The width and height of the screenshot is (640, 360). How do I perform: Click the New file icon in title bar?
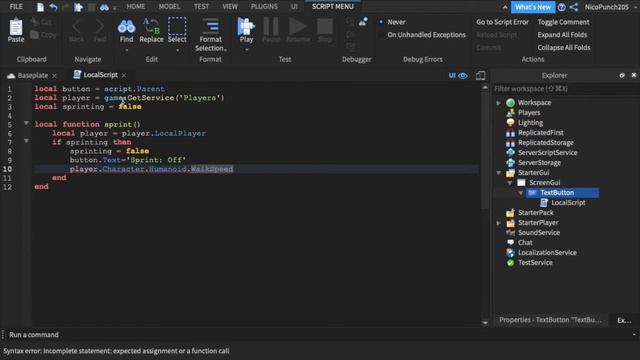tap(40, 7)
